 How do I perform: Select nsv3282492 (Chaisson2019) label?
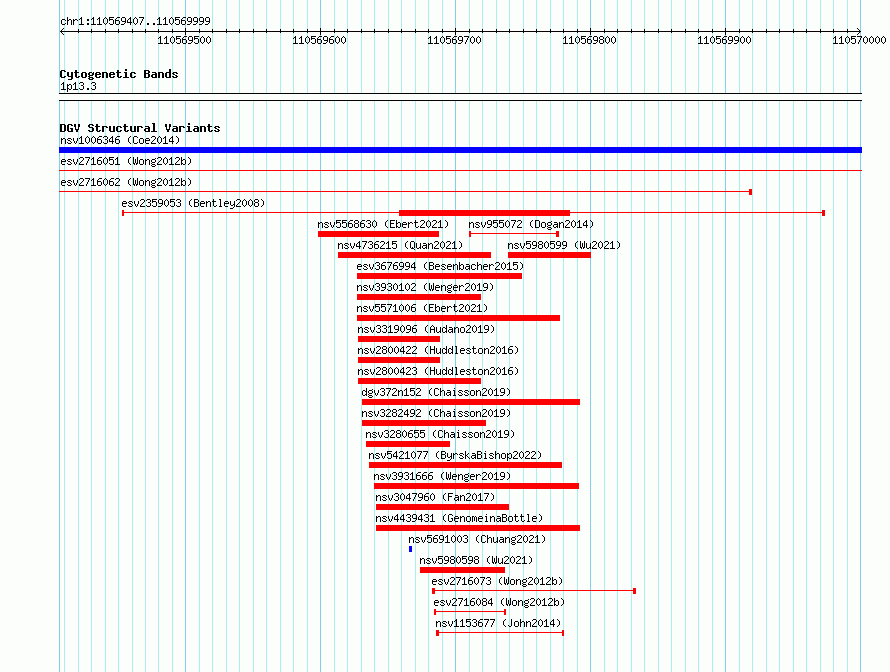[436, 413]
